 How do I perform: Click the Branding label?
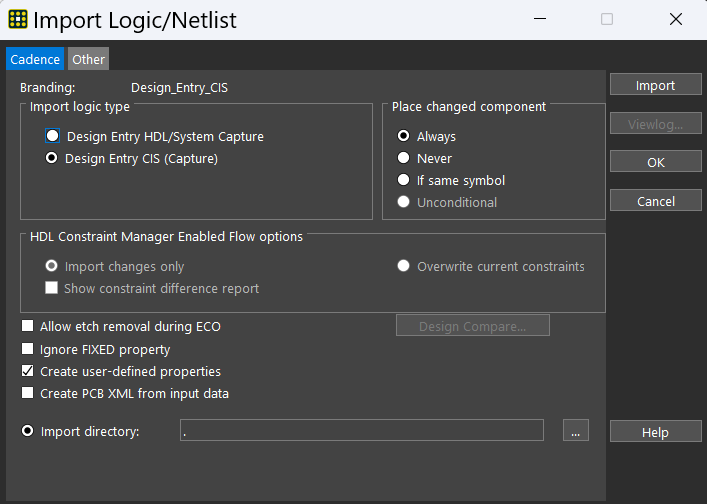pos(47,87)
